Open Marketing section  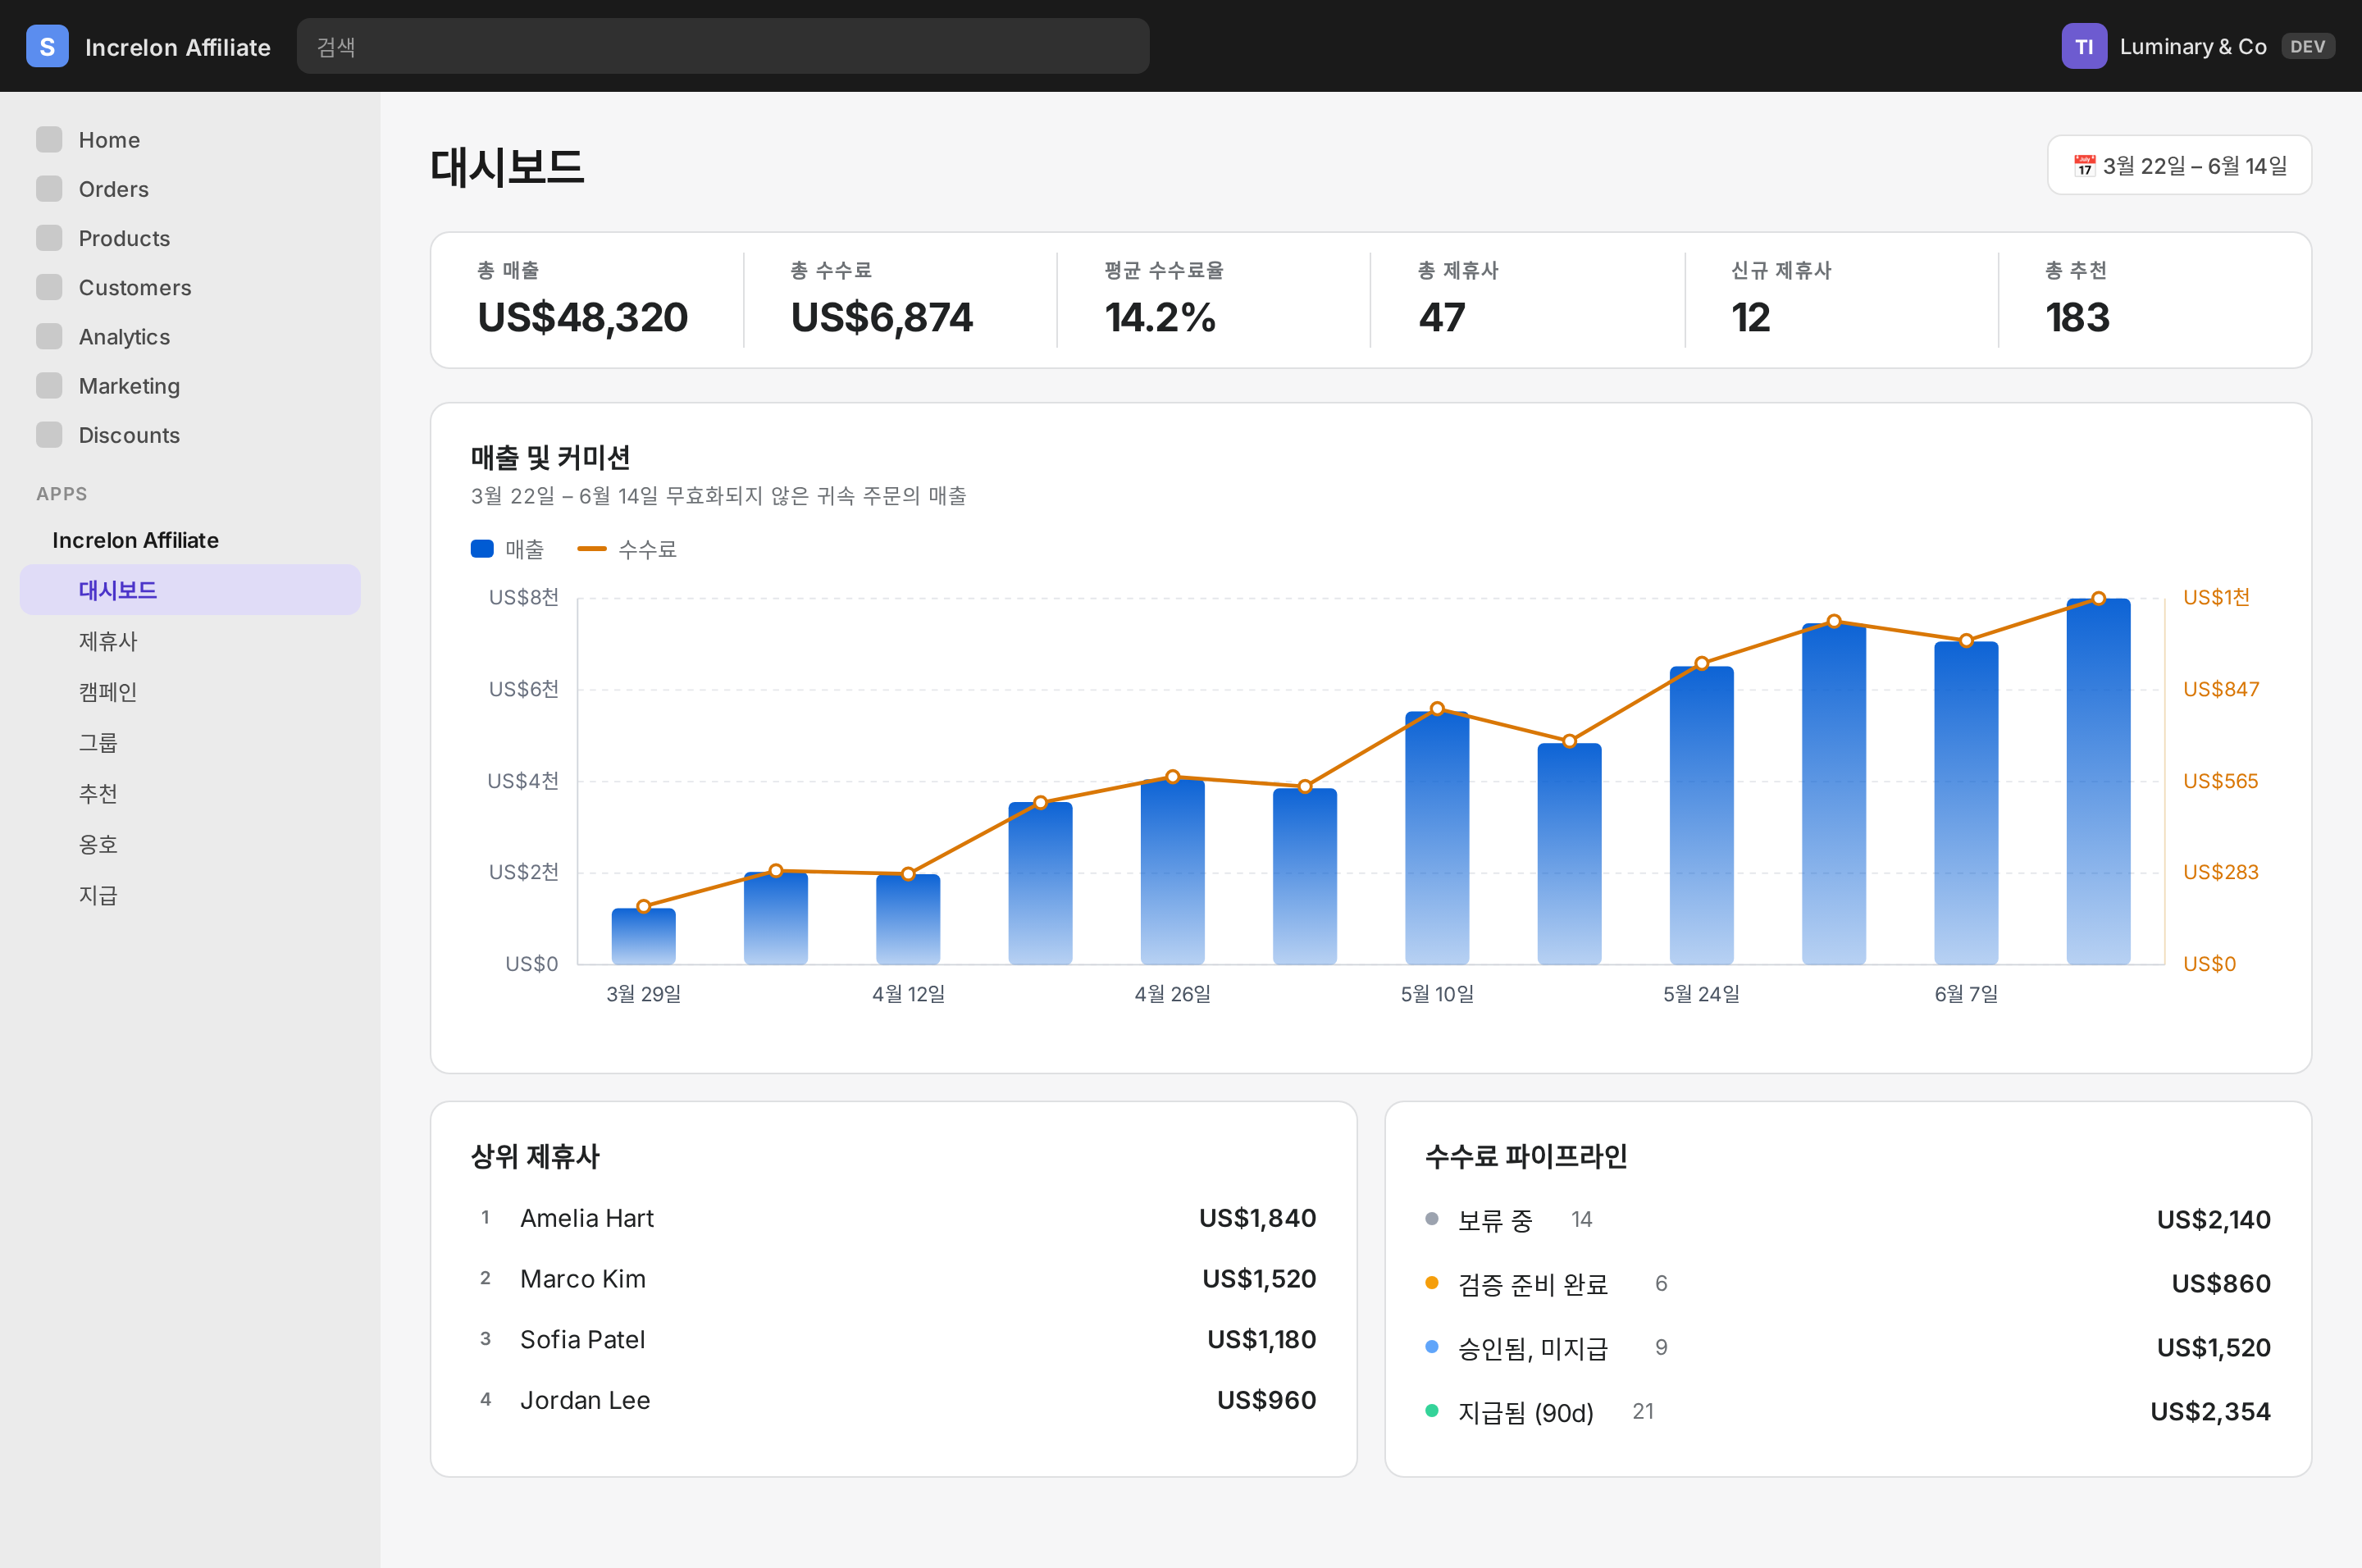pyautogui.click(x=190, y=385)
